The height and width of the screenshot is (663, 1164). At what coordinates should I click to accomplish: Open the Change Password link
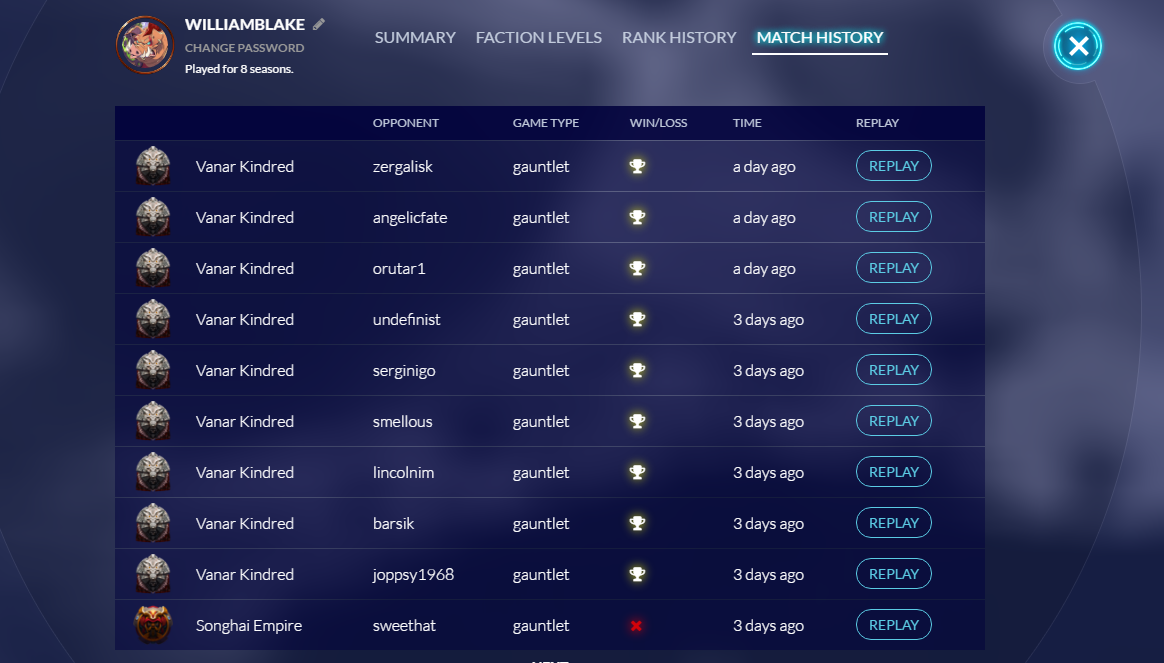244,48
